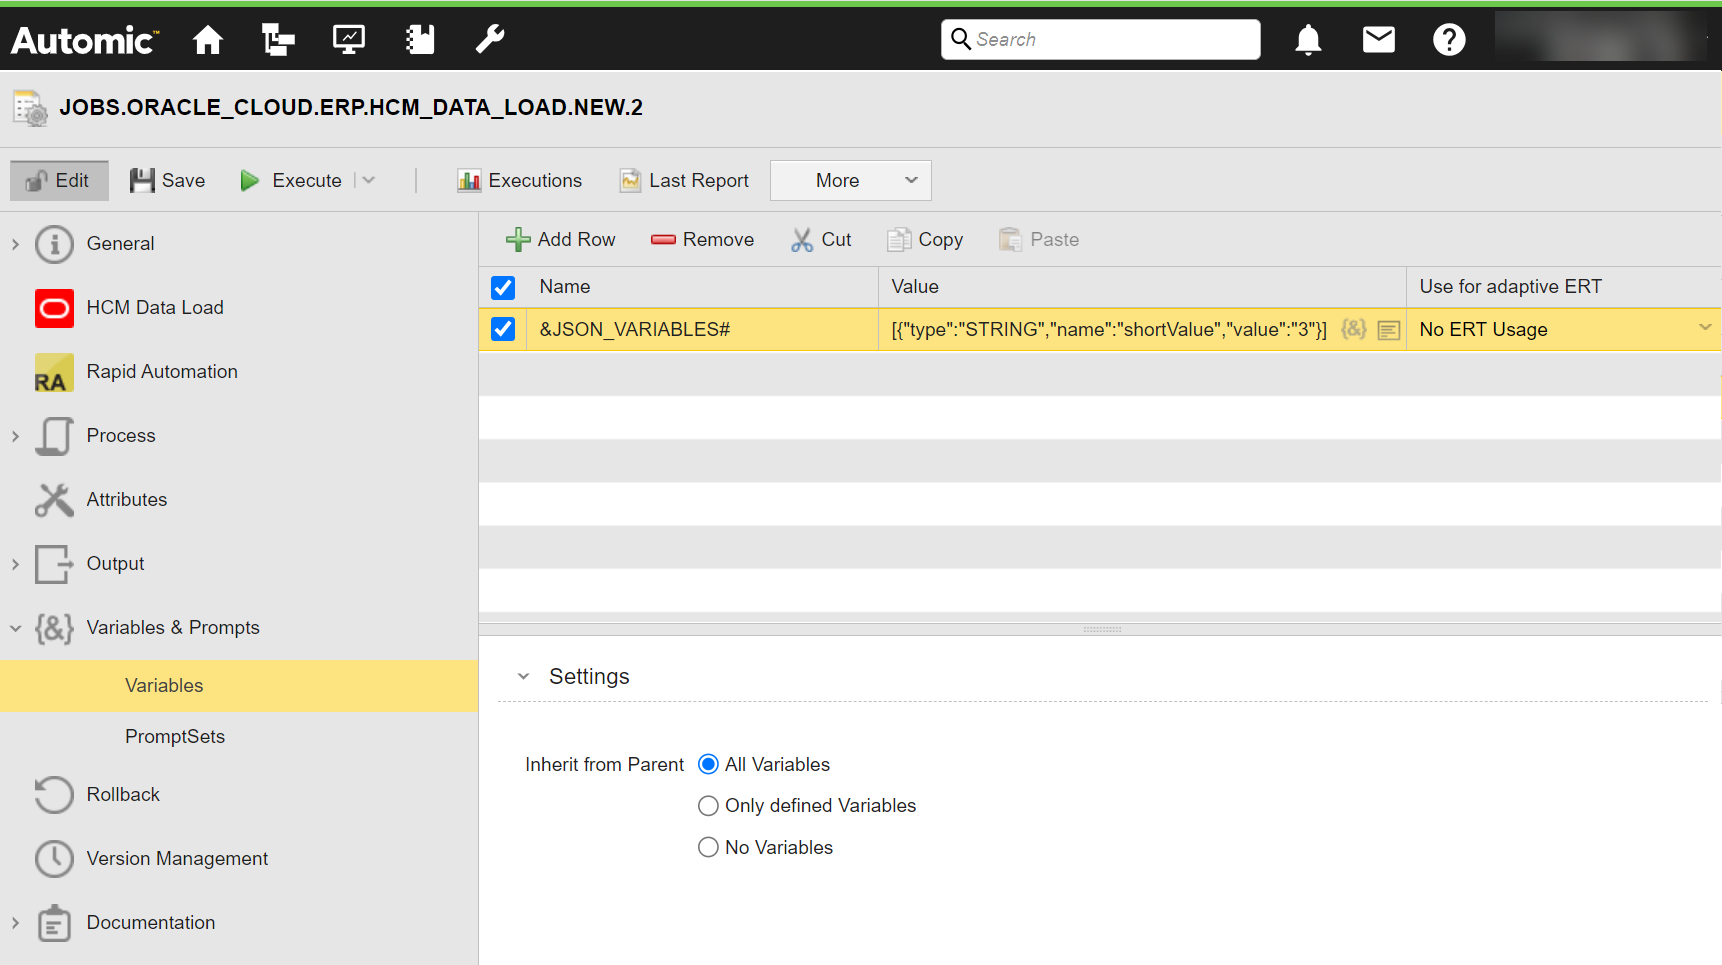This screenshot has height=965, width=1722.
Task: Open notifications bell icon
Action: 1308,40
